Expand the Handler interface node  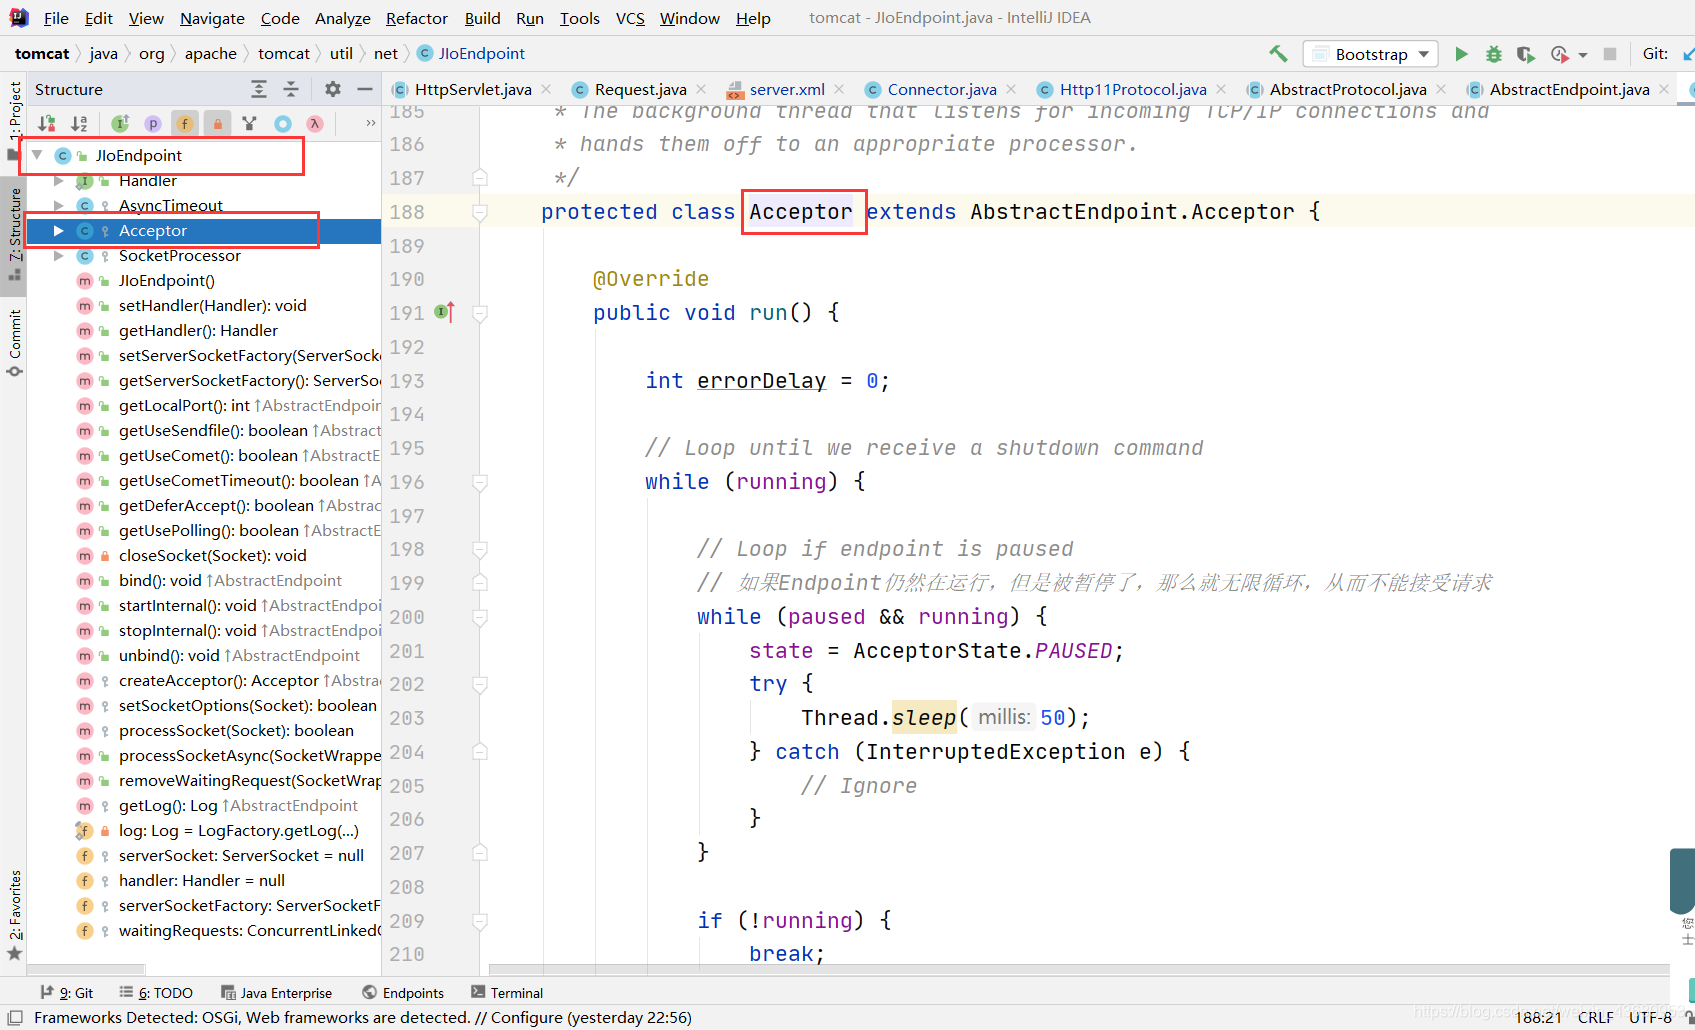(59, 180)
